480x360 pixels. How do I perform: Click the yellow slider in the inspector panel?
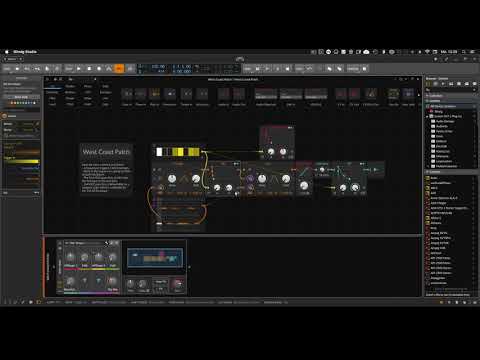click(21, 162)
